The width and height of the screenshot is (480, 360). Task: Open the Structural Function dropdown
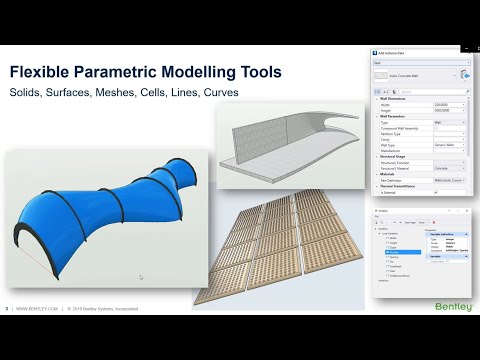(463, 163)
